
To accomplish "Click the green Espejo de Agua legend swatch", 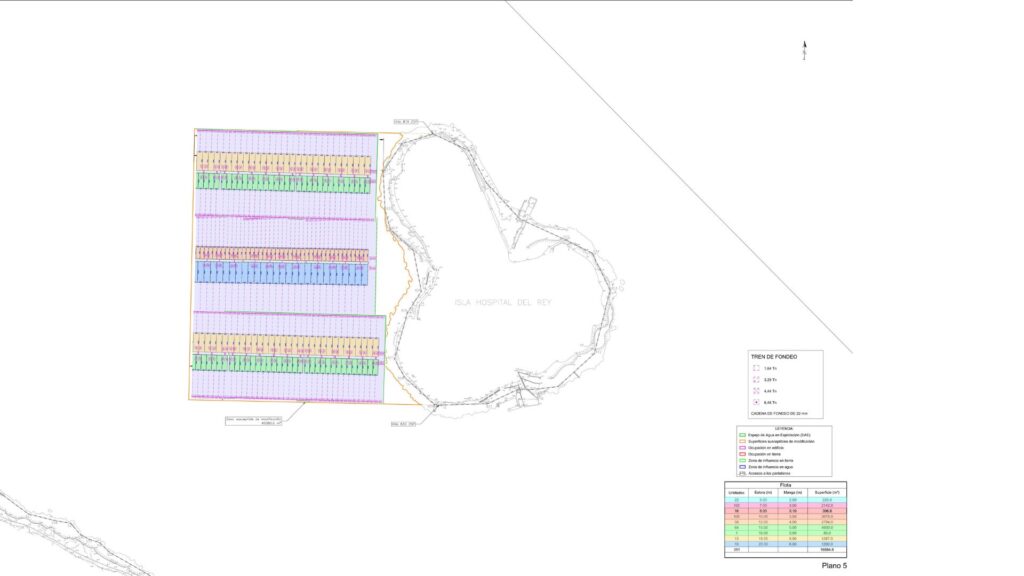I will point(741,436).
